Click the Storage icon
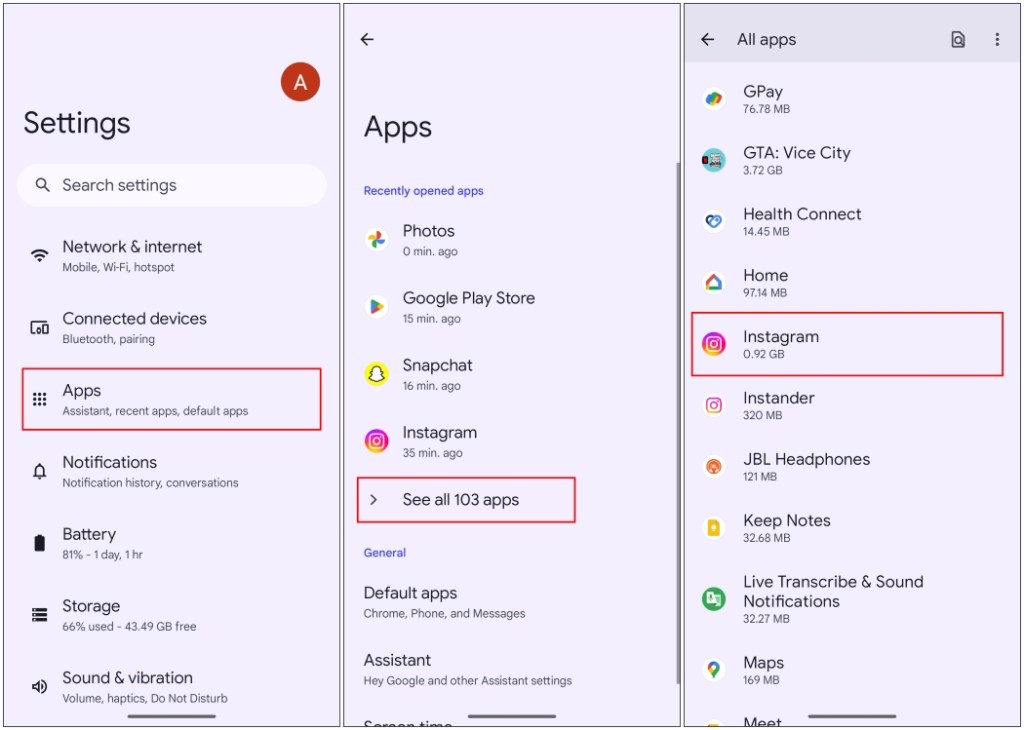This screenshot has height=730, width=1024. [x=40, y=614]
